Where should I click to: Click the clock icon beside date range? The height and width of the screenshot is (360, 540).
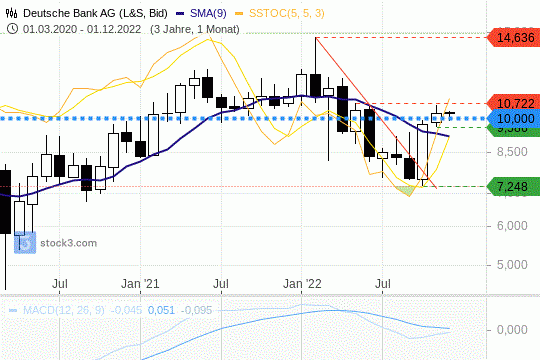[x=12, y=29]
